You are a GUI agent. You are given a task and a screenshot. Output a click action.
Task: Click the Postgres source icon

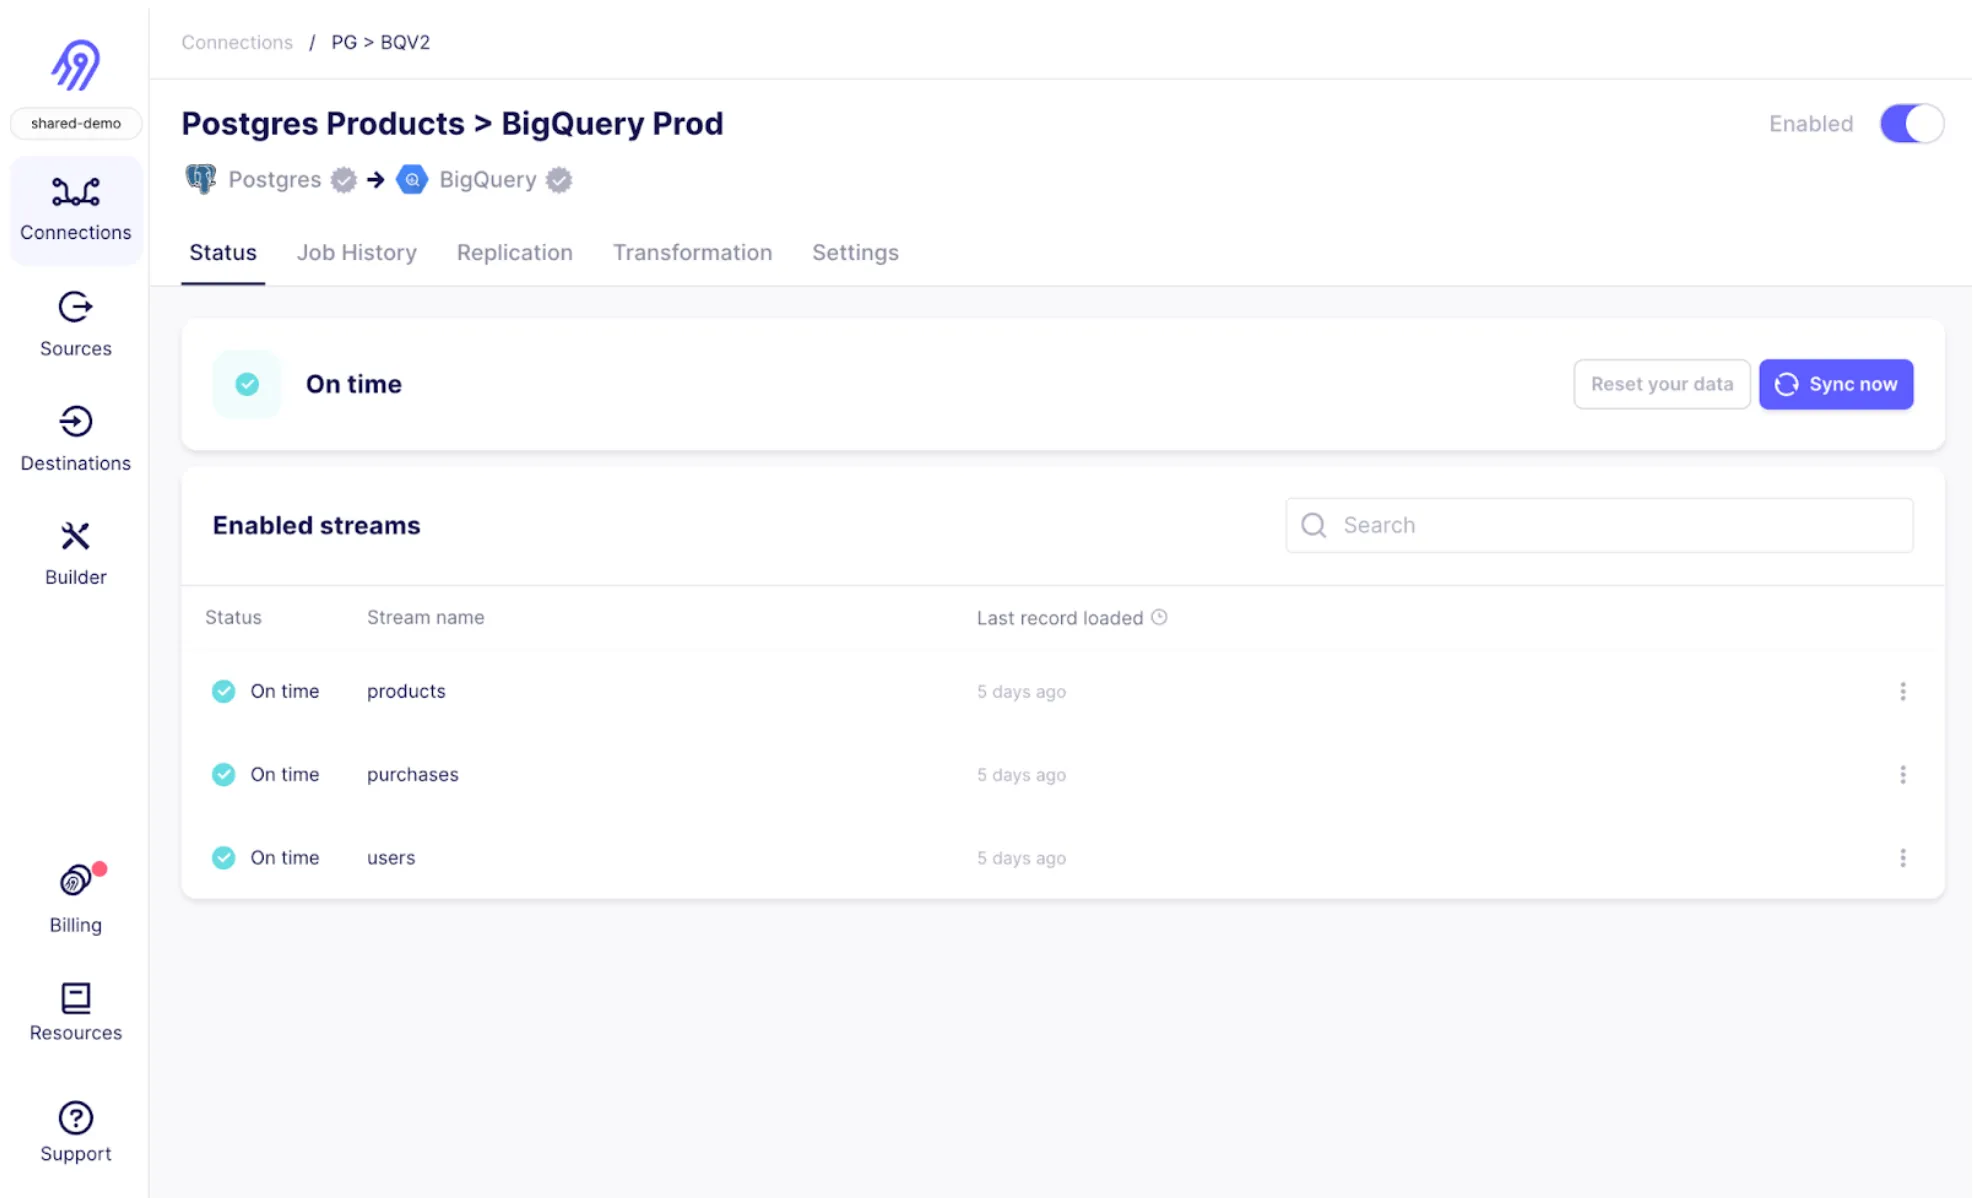tap(201, 179)
